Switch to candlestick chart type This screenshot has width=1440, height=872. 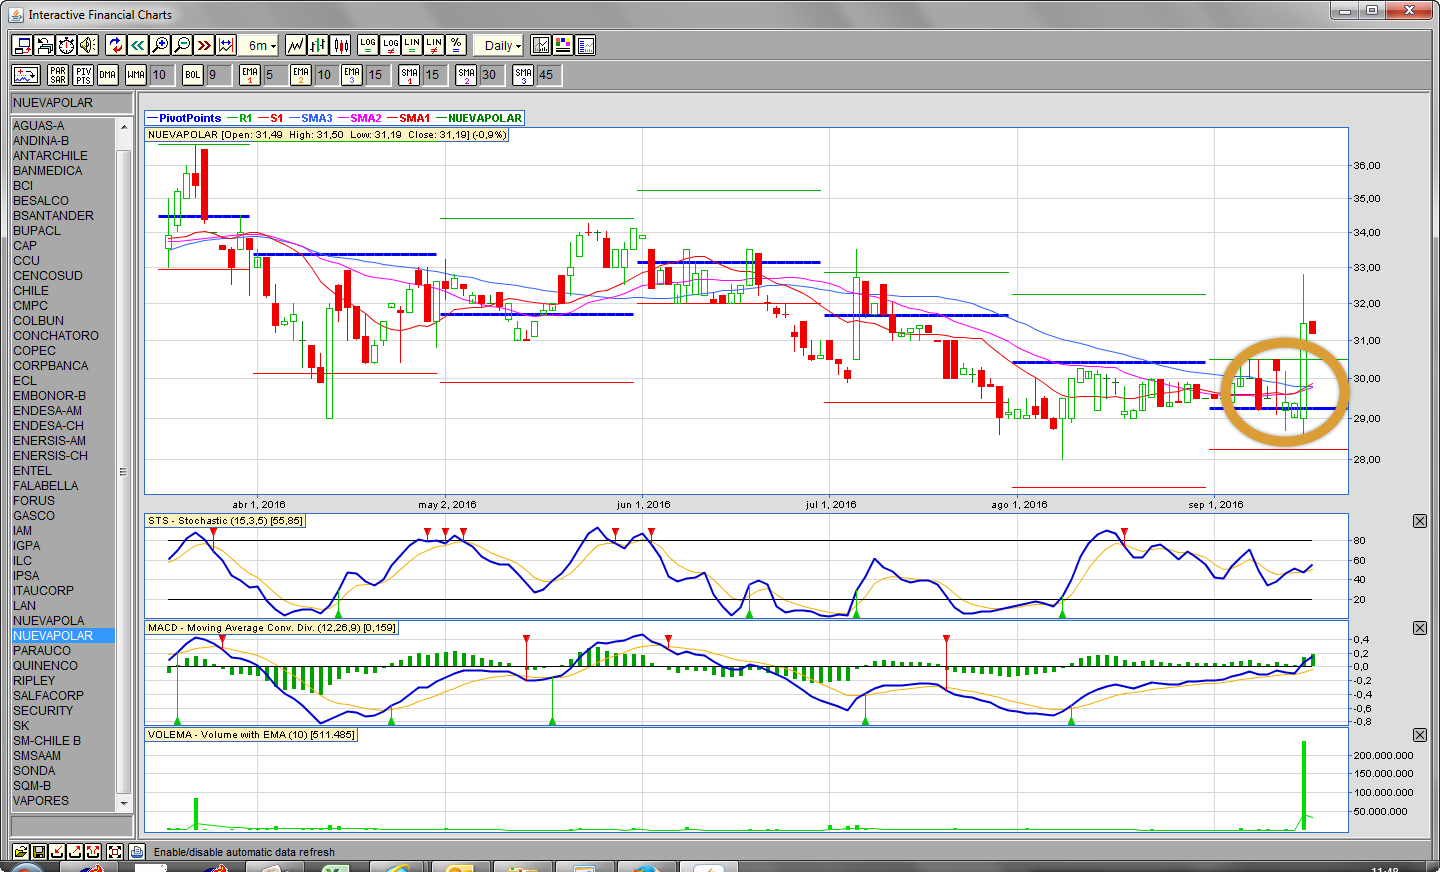click(x=341, y=45)
